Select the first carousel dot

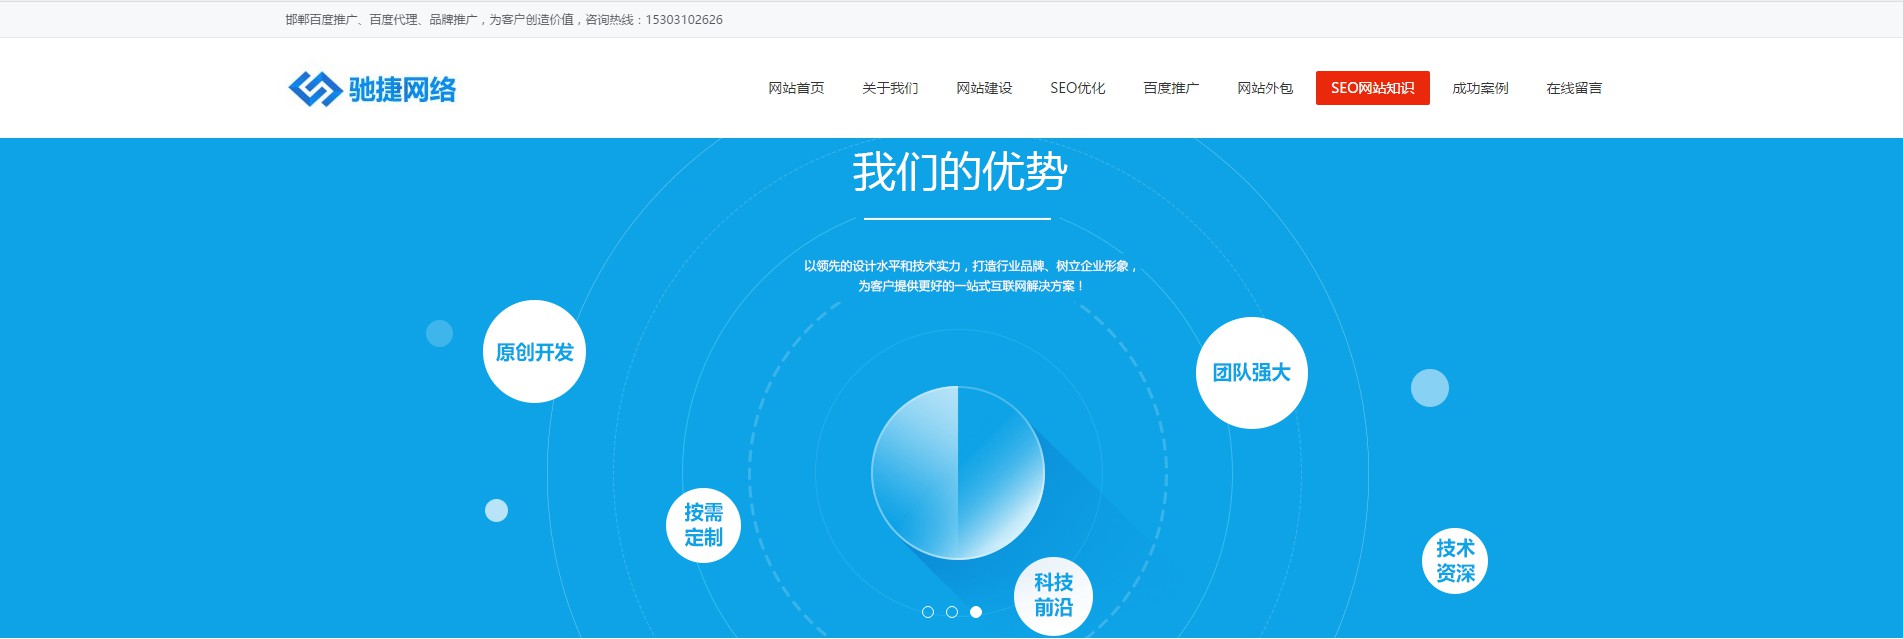point(928,612)
